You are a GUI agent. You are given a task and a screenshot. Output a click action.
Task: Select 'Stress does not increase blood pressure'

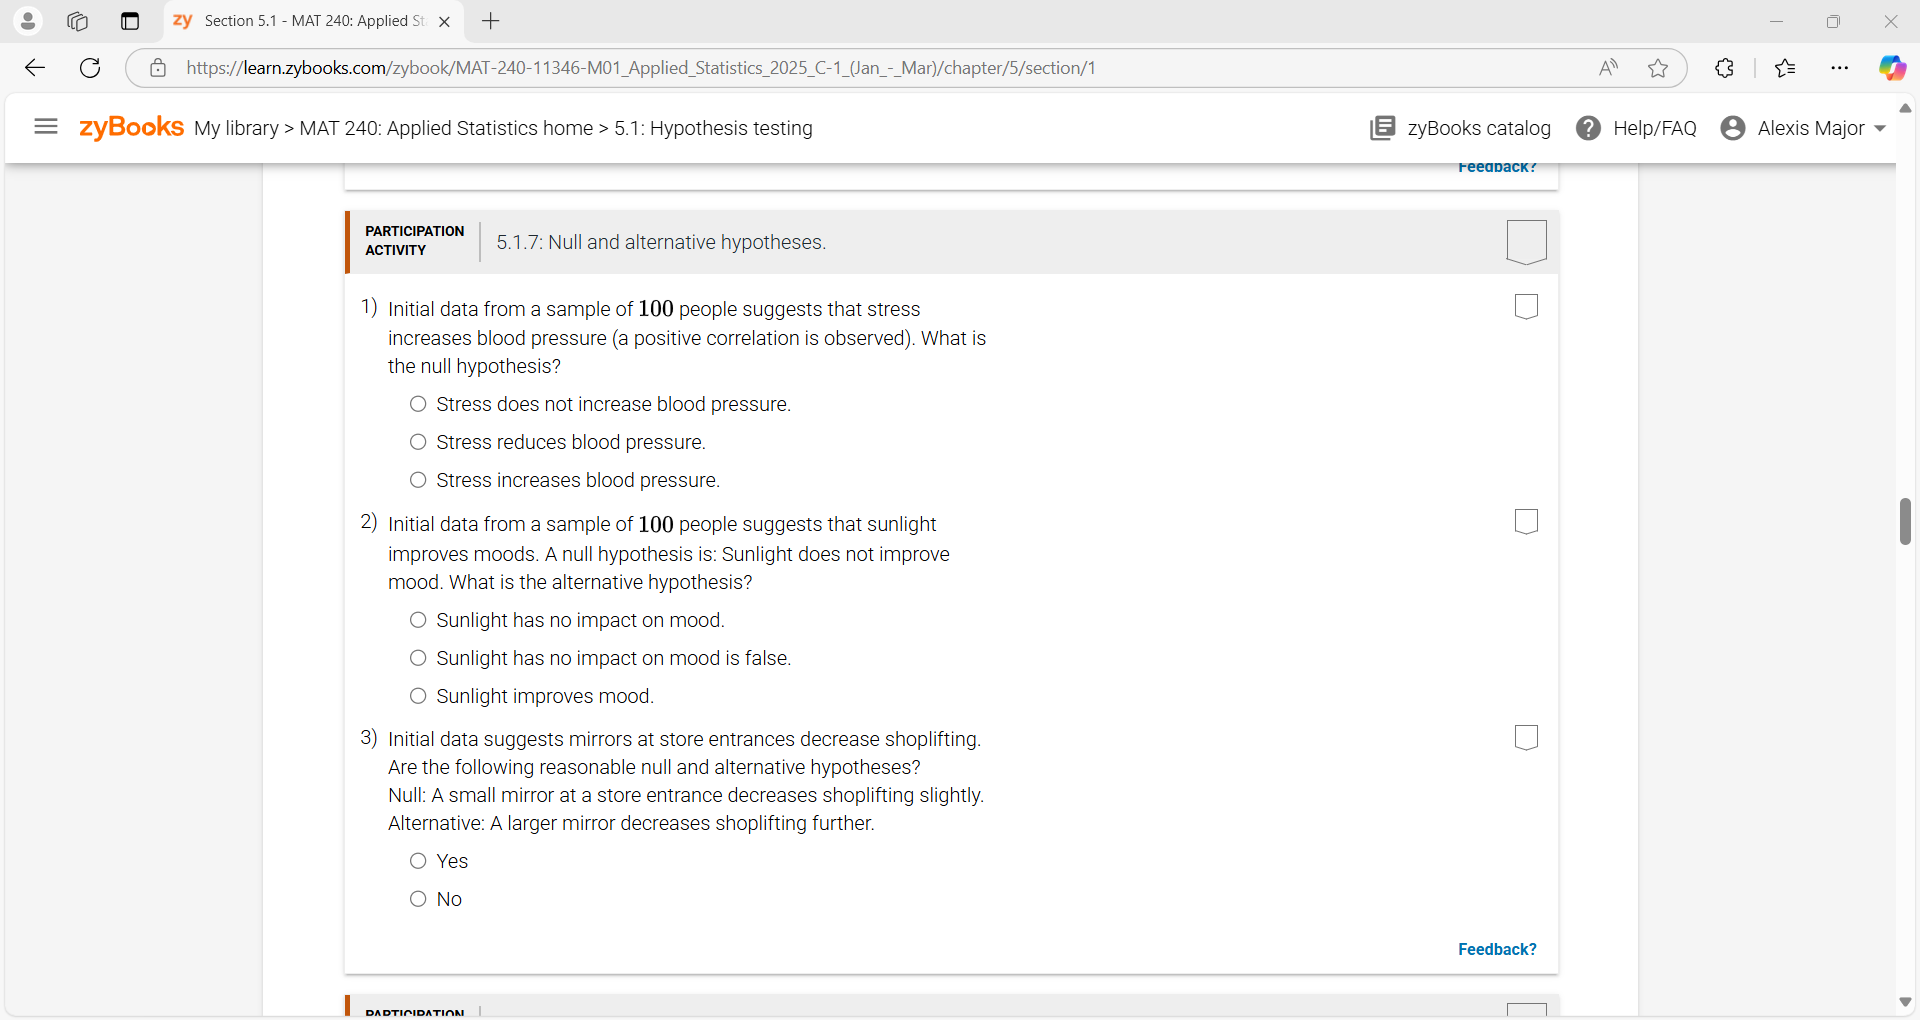418,404
